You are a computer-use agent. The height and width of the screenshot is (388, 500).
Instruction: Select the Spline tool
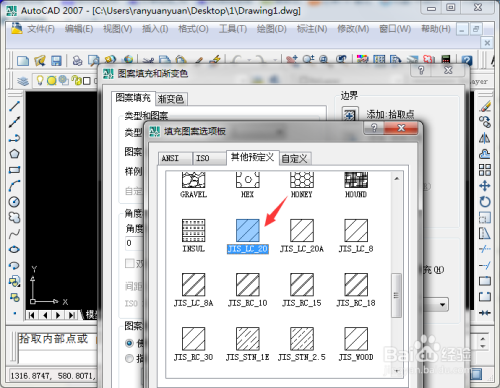pos(14,234)
